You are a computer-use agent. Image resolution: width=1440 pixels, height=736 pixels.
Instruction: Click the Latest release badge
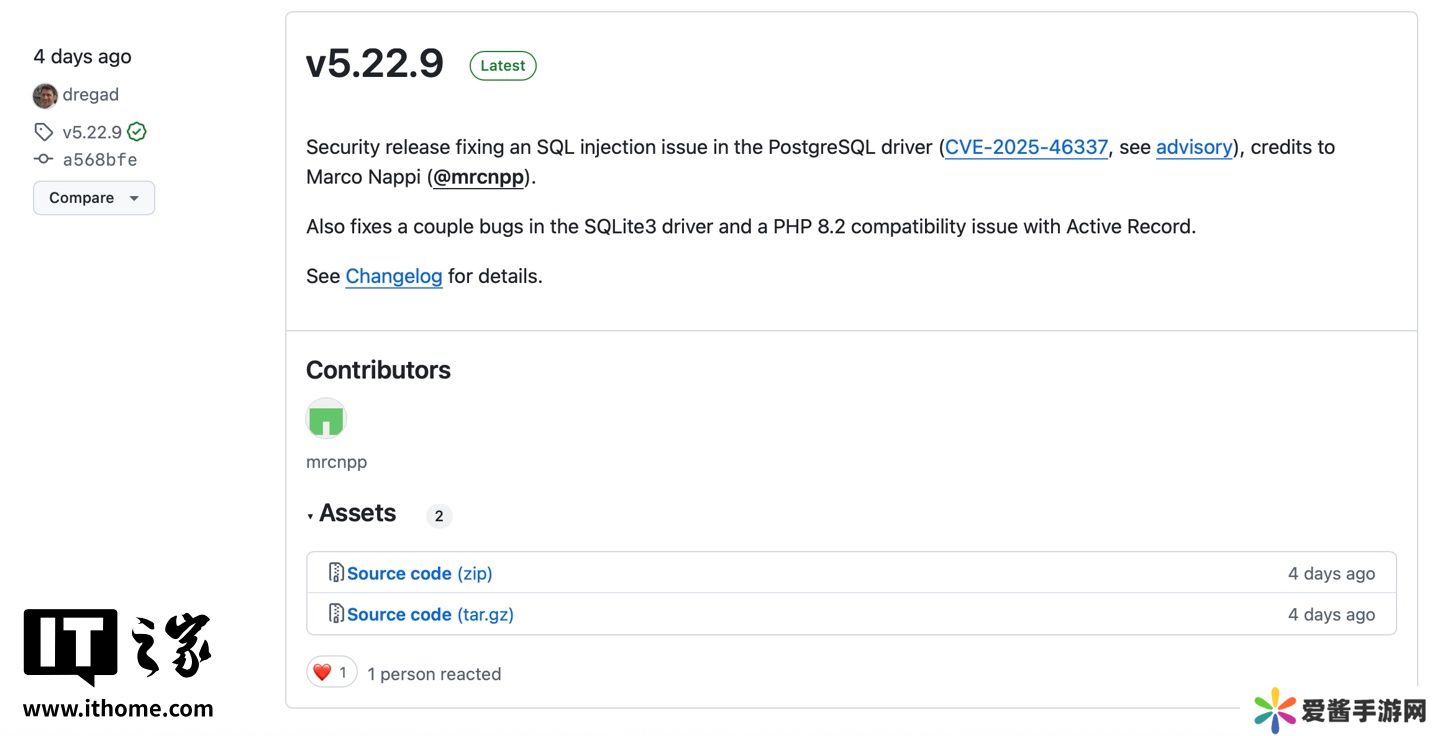click(x=503, y=66)
